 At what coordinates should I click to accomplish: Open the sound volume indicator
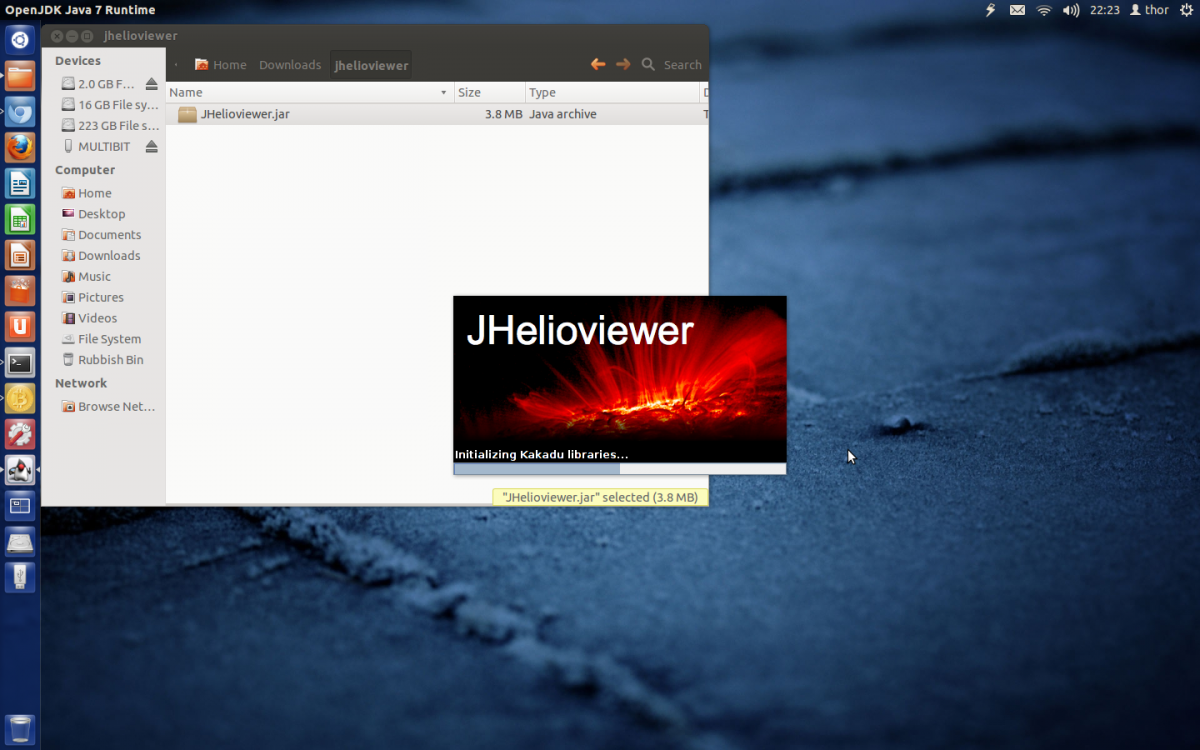1071,10
